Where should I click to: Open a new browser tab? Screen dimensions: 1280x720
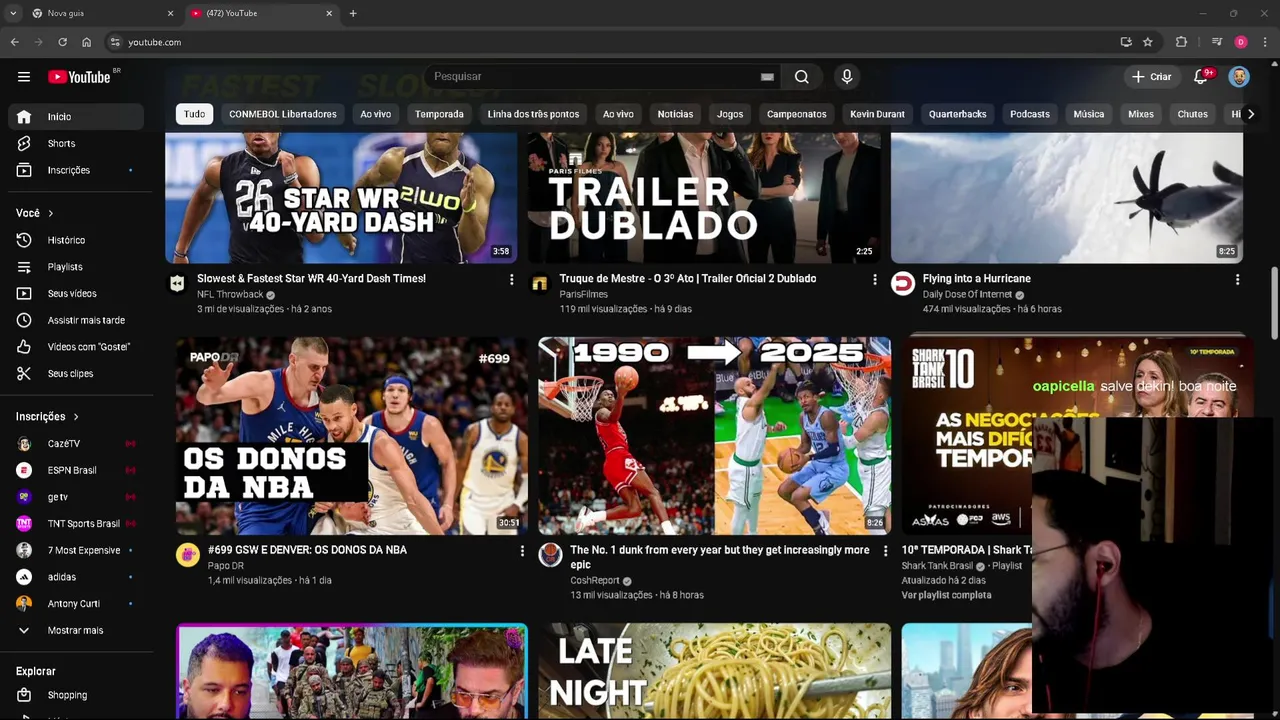pos(353,13)
